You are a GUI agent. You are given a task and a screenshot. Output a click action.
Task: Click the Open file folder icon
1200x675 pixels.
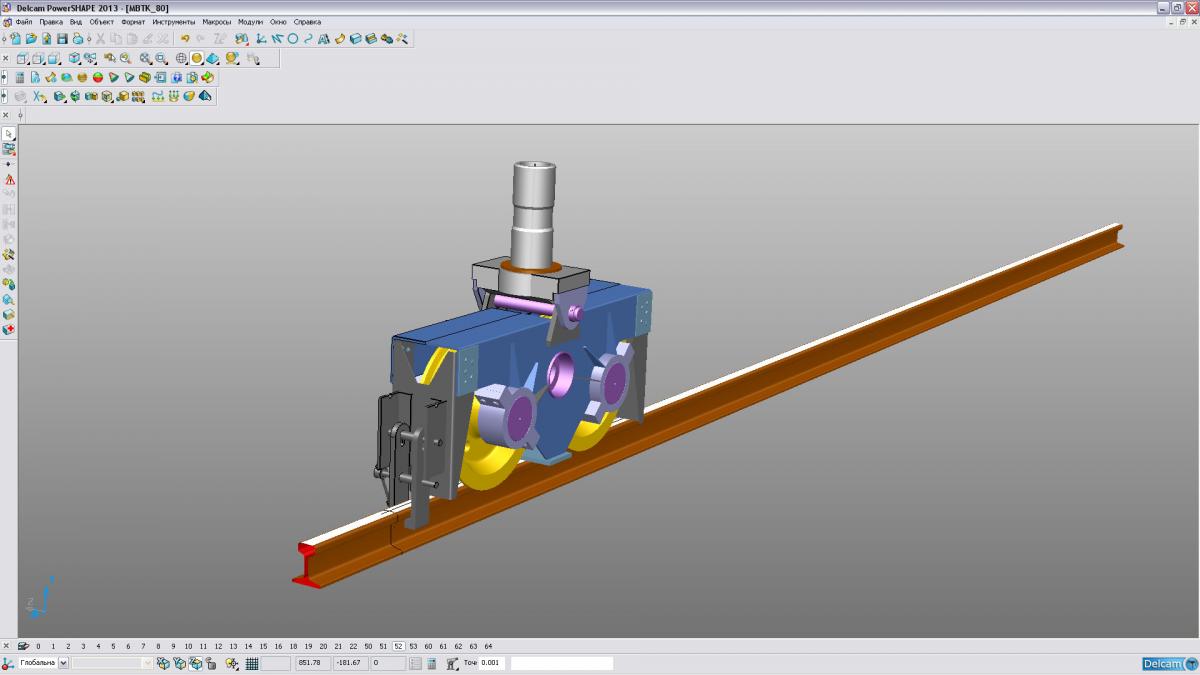coord(31,38)
